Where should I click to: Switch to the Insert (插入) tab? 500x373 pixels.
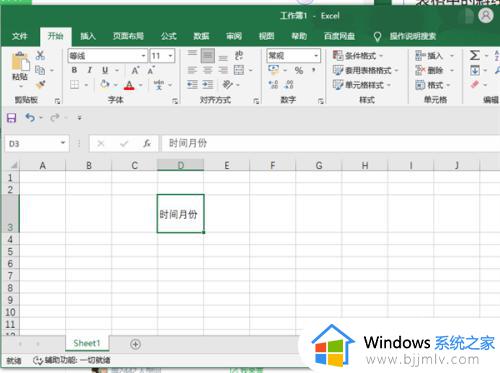88,36
